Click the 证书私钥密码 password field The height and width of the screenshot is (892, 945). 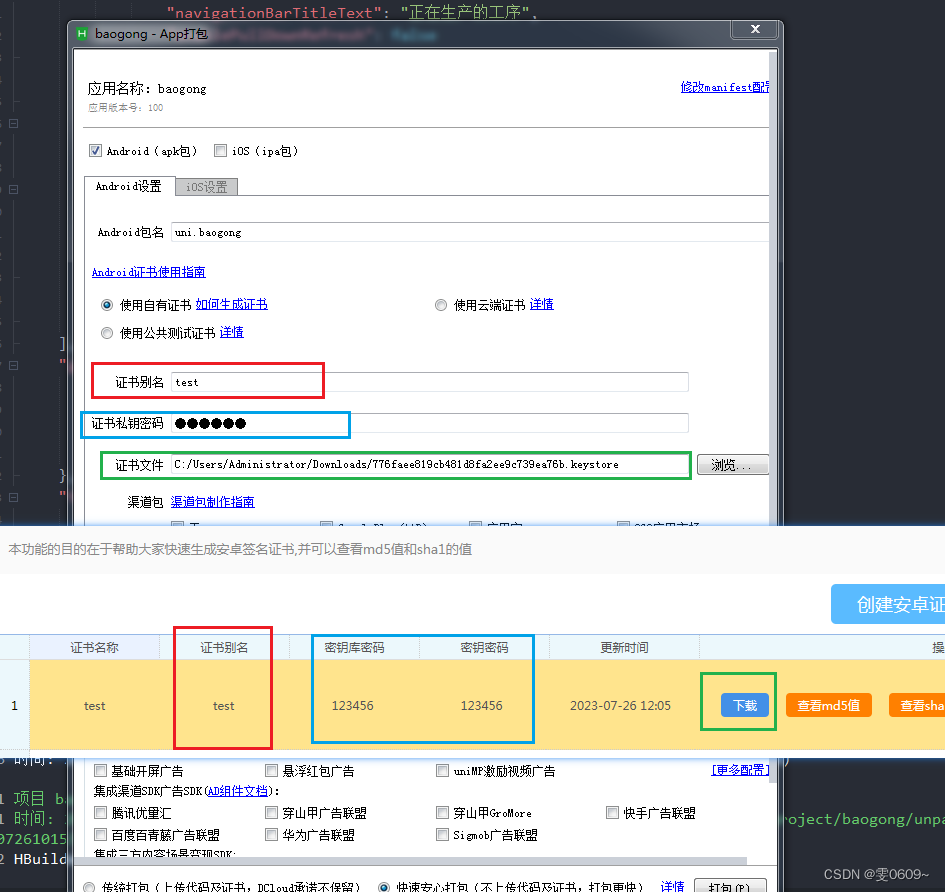(x=430, y=423)
